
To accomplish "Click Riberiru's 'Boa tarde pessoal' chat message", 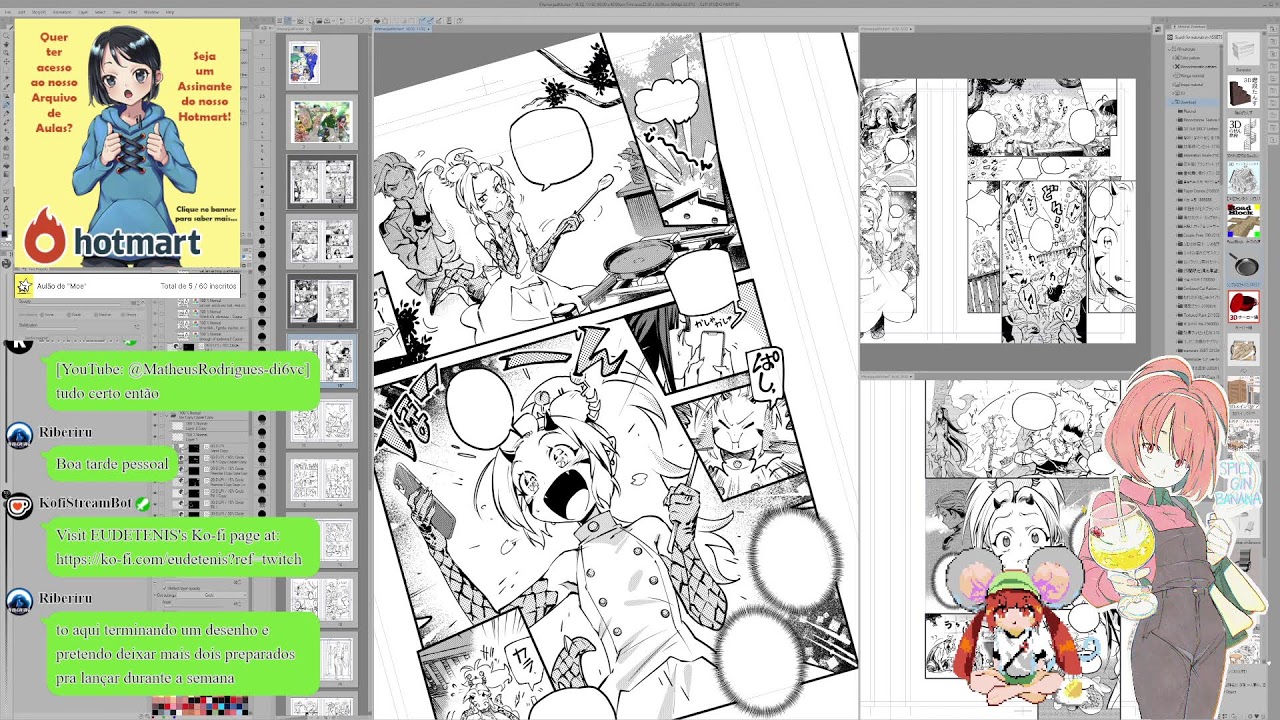I will coord(112,464).
